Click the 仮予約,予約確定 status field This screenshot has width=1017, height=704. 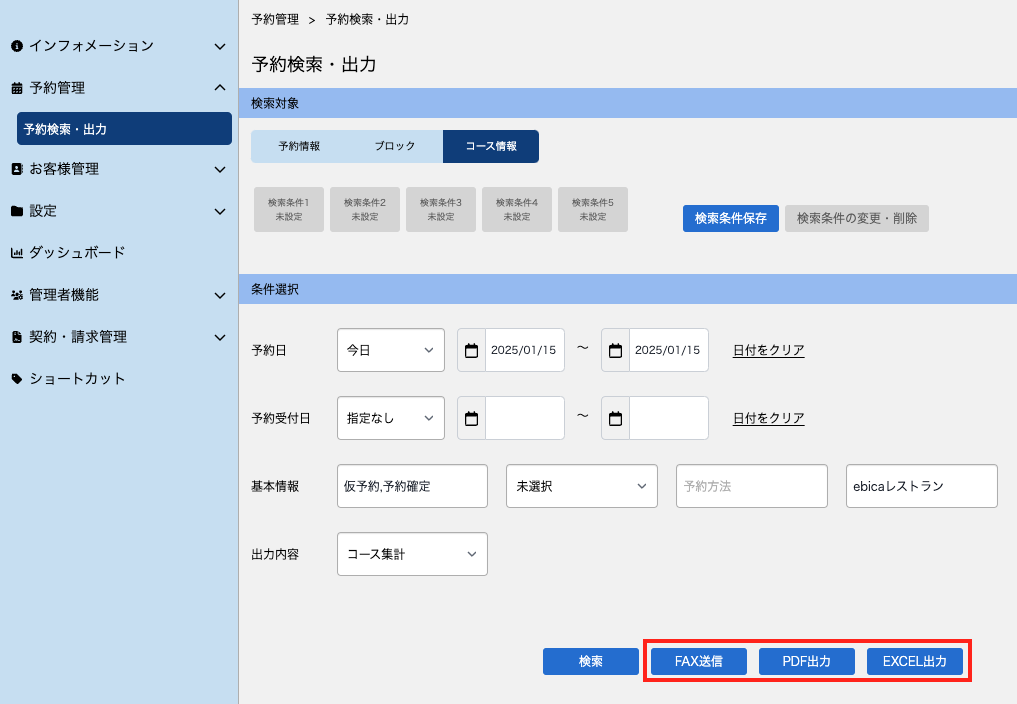(413, 486)
